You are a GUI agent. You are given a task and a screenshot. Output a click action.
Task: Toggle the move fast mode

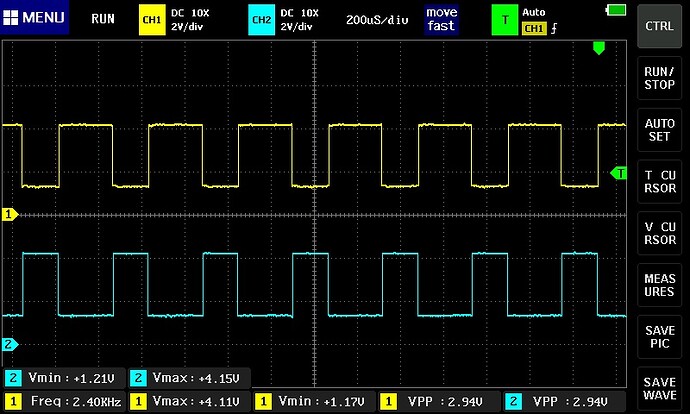coord(441,19)
